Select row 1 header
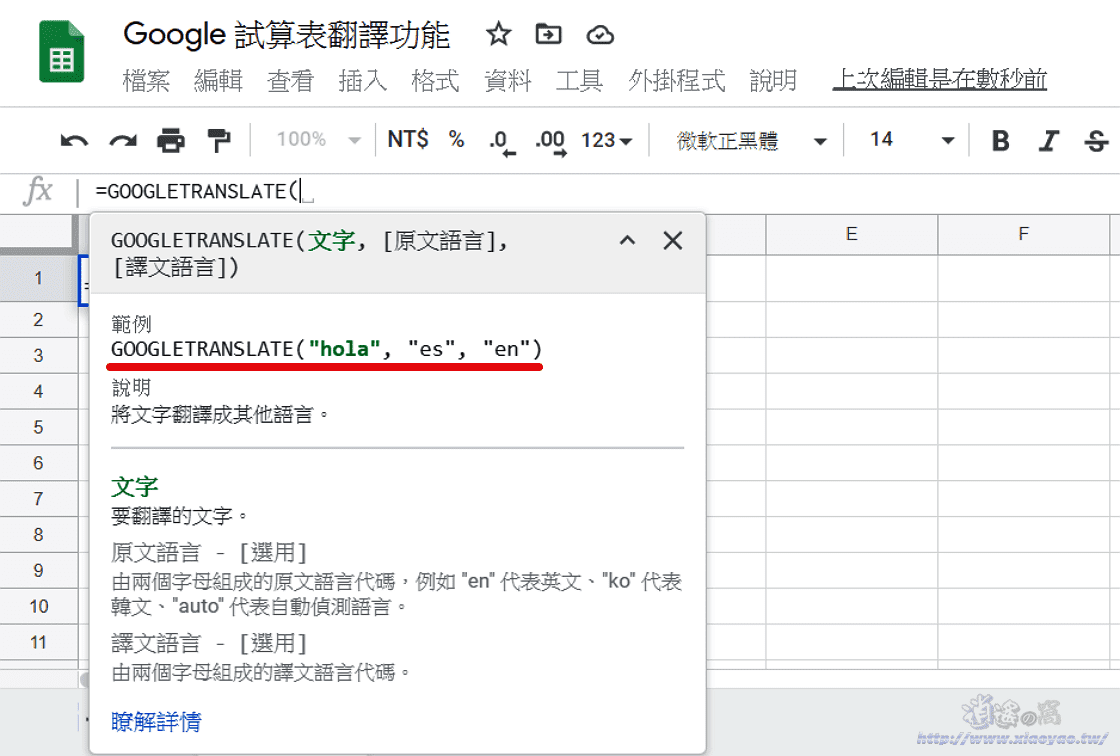This screenshot has width=1120, height=756. click(39, 278)
